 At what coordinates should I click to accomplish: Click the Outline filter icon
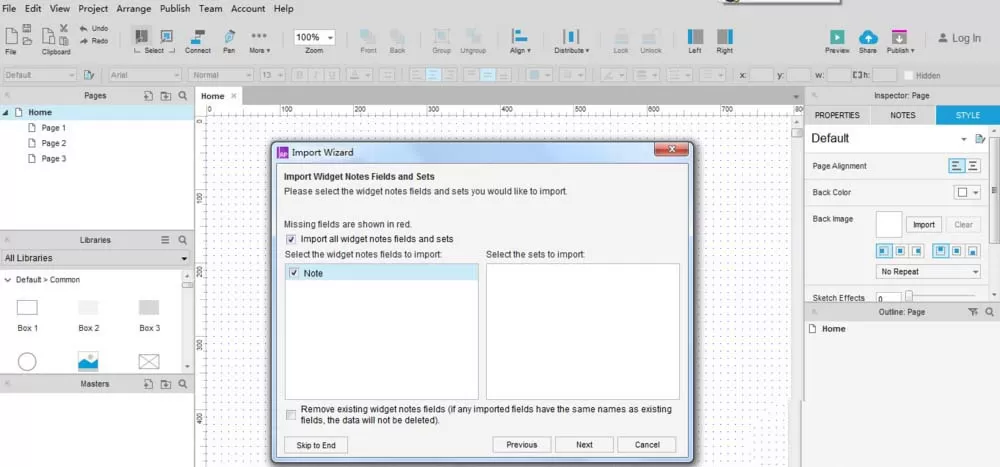[x=973, y=312]
